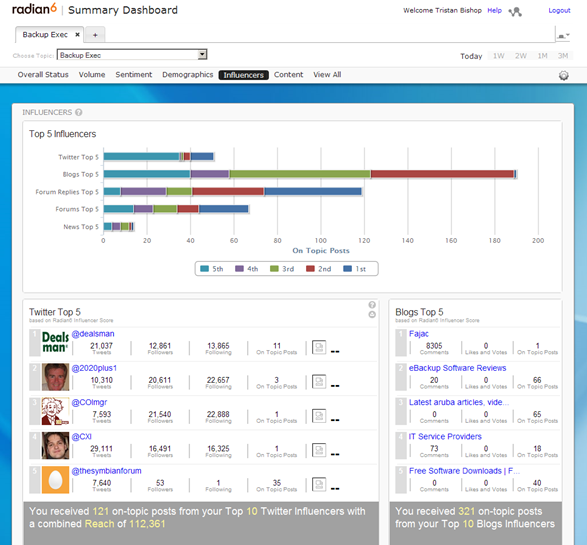Click the Forums Top 5 bar's blue segment
587x545 pixels.
point(223,209)
